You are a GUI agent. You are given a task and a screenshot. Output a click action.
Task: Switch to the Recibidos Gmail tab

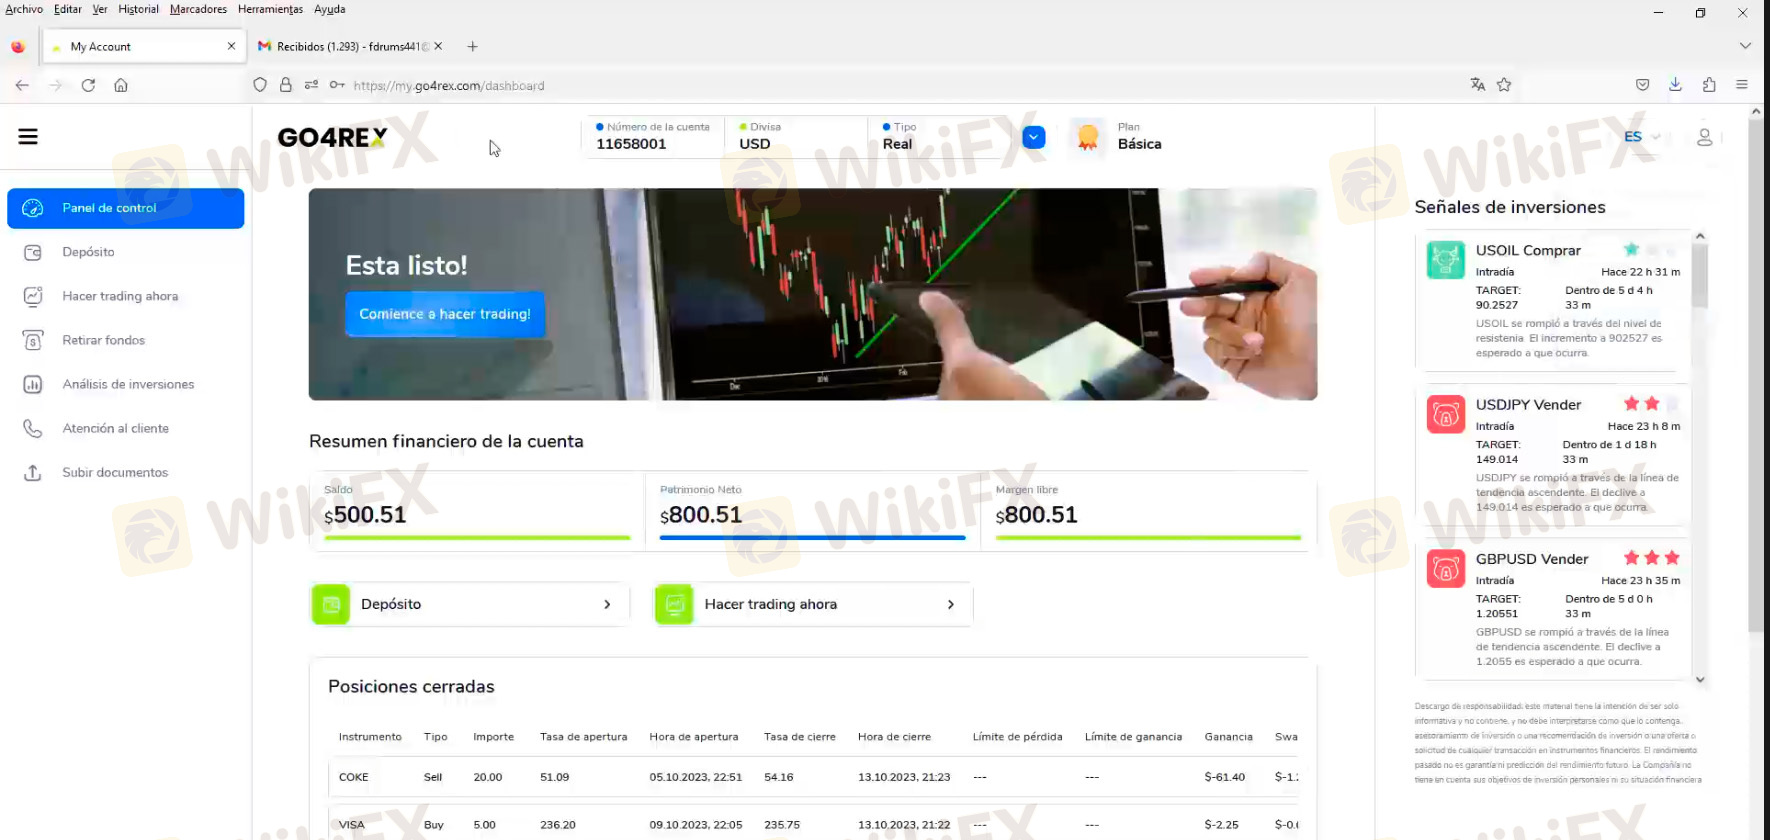[349, 46]
